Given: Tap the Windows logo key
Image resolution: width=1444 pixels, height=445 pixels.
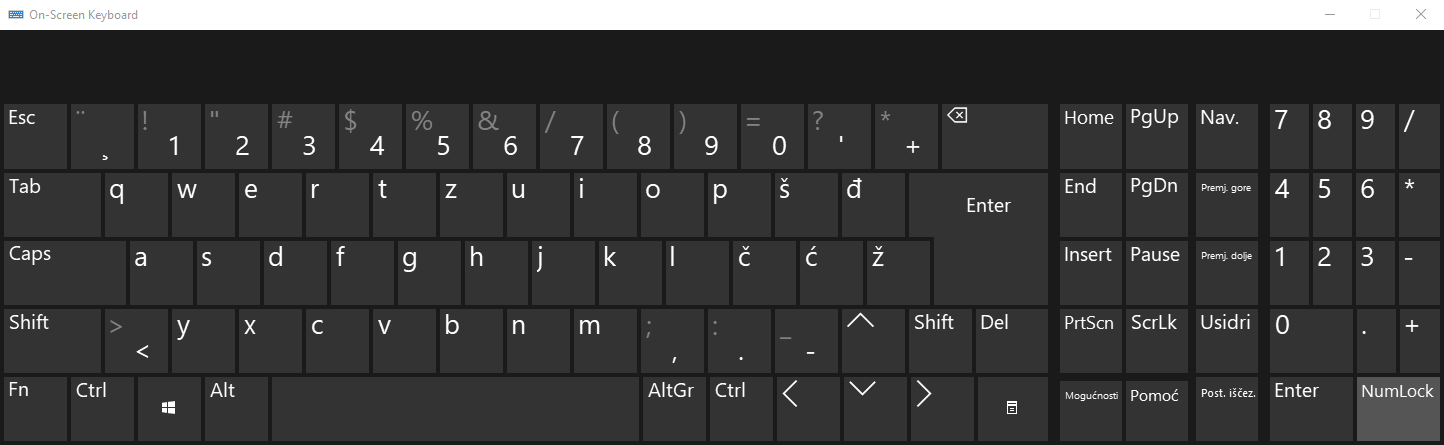Looking at the screenshot, I should pos(168,408).
